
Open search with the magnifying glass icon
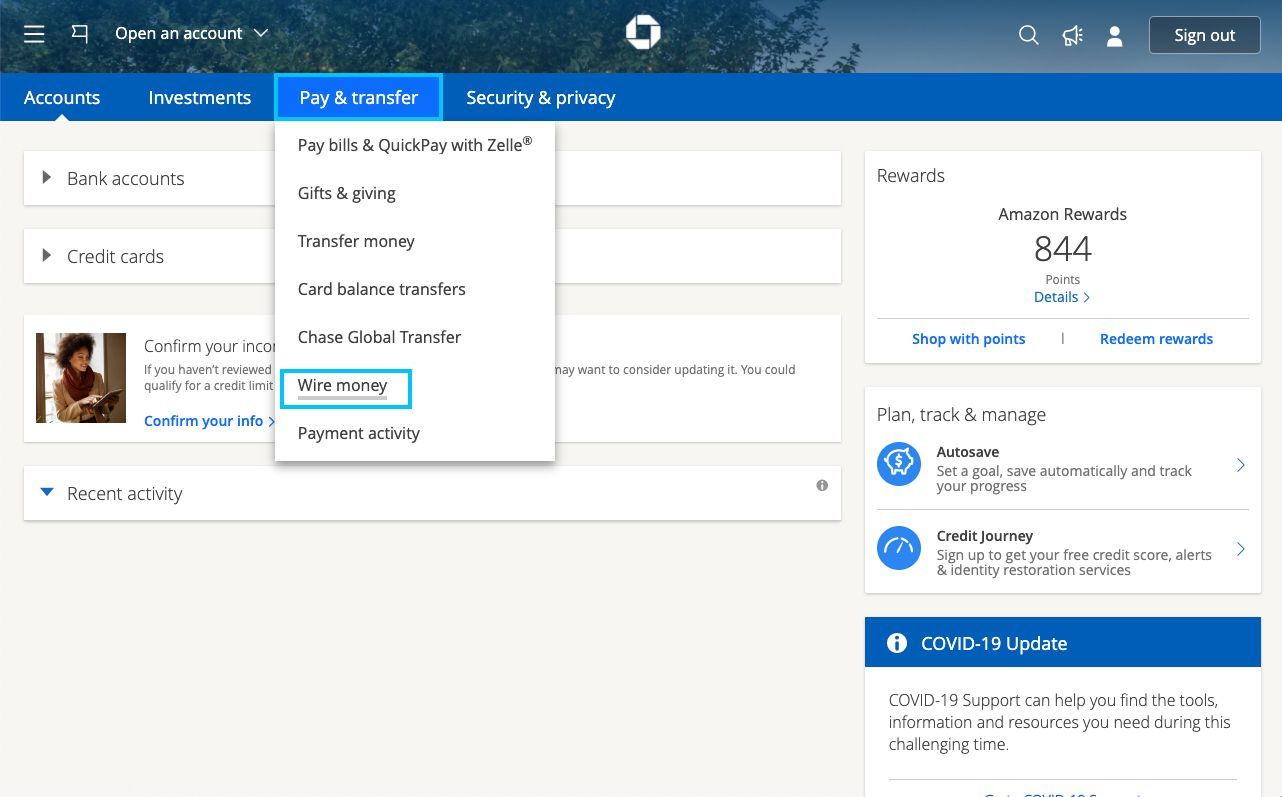pyautogui.click(x=1028, y=34)
